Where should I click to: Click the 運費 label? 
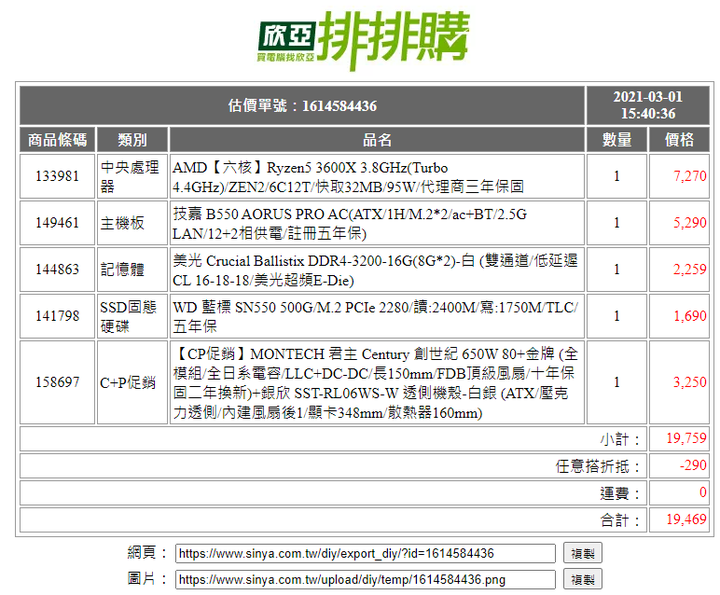pos(620,494)
